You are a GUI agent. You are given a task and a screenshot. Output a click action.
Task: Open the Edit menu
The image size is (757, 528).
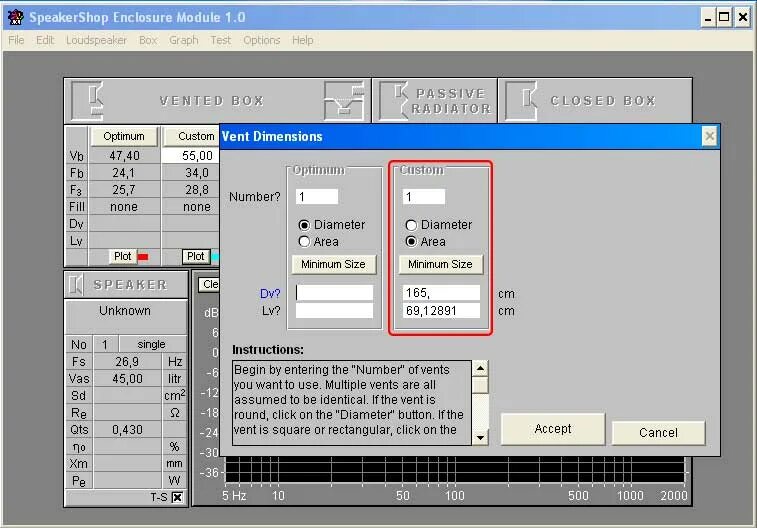tap(45, 40)
